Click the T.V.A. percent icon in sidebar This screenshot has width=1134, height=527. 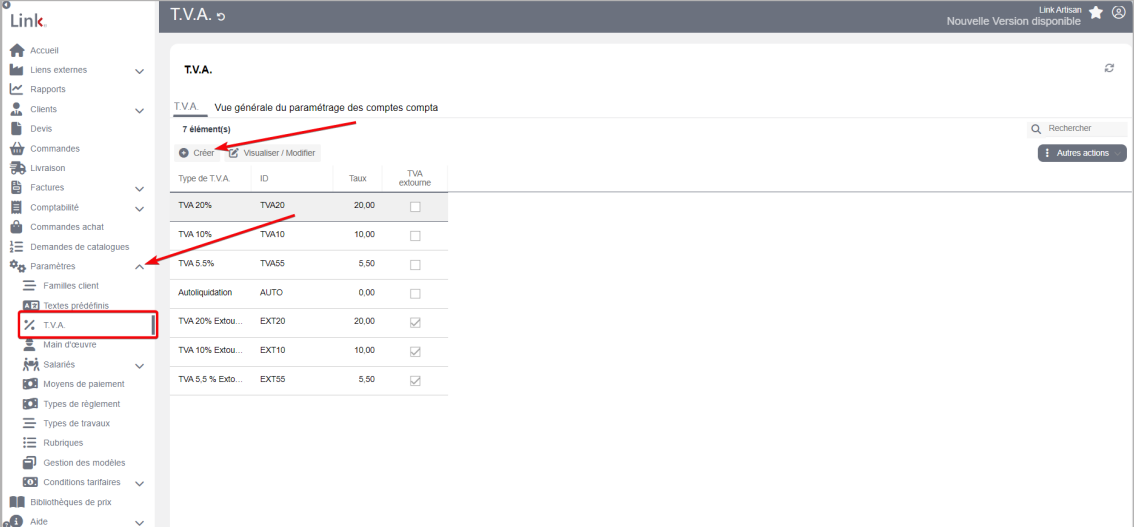(30, 325)
